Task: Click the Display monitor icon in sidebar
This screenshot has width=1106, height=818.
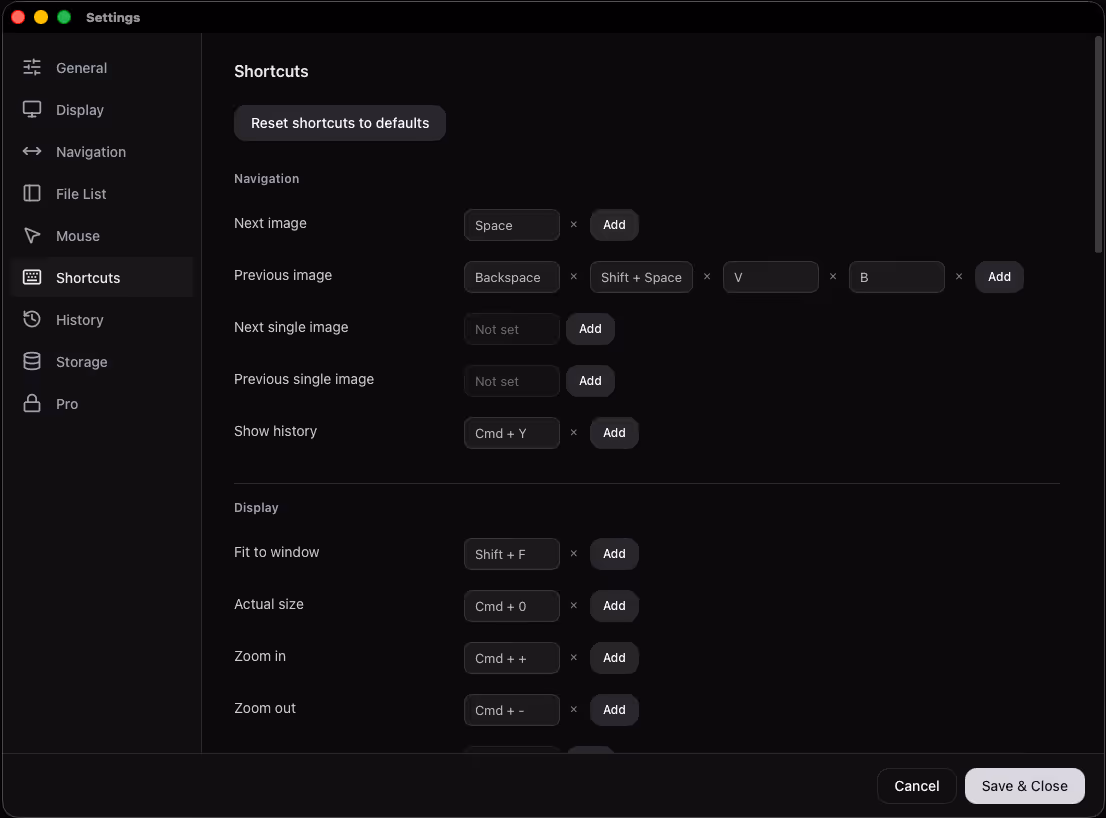Action: pos(32,109)
